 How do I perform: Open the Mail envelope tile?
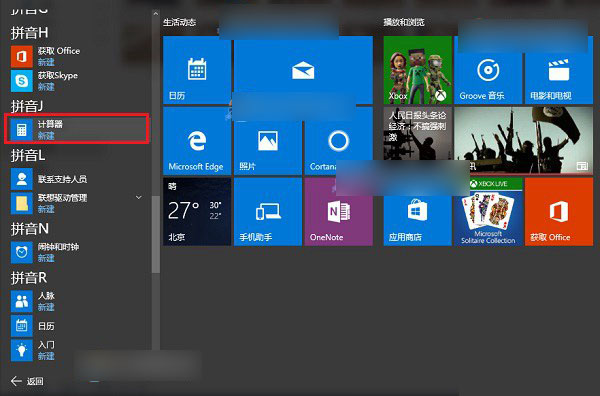pos(303,70)
